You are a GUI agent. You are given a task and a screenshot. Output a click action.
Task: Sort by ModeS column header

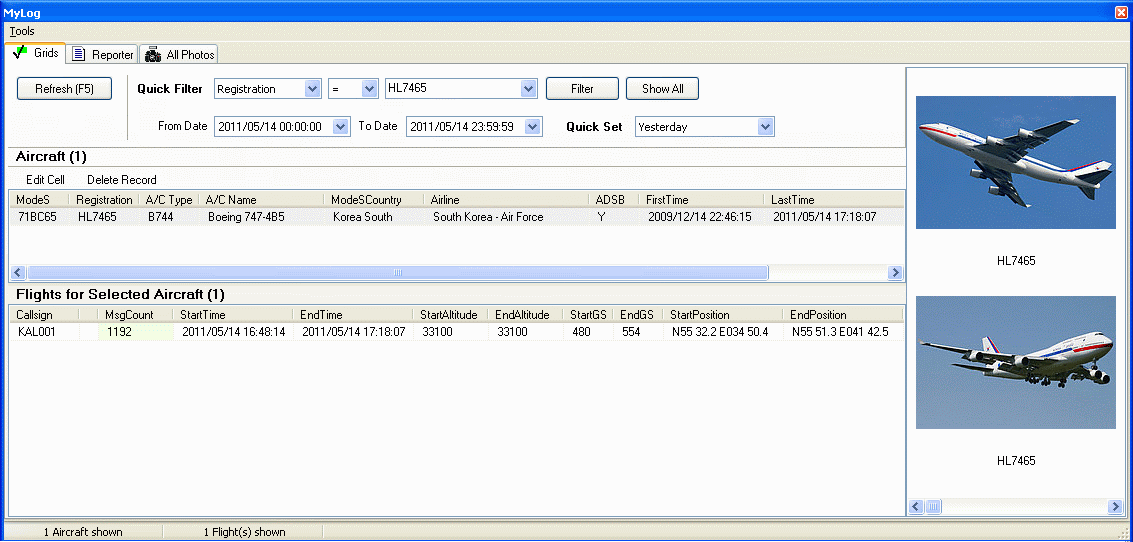click(x=39, y=199)
